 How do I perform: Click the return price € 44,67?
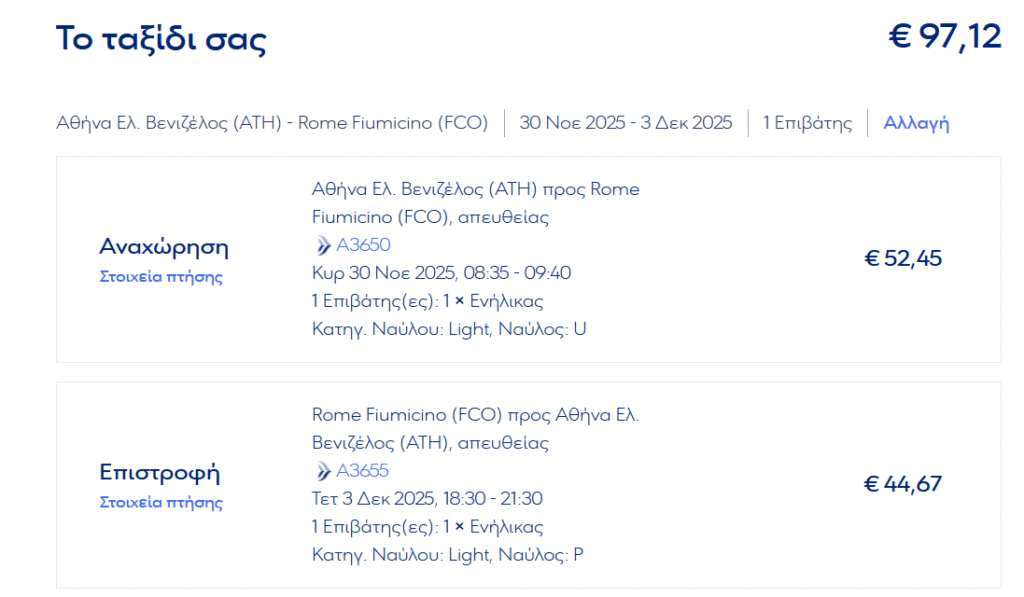[x=903, y=484]
